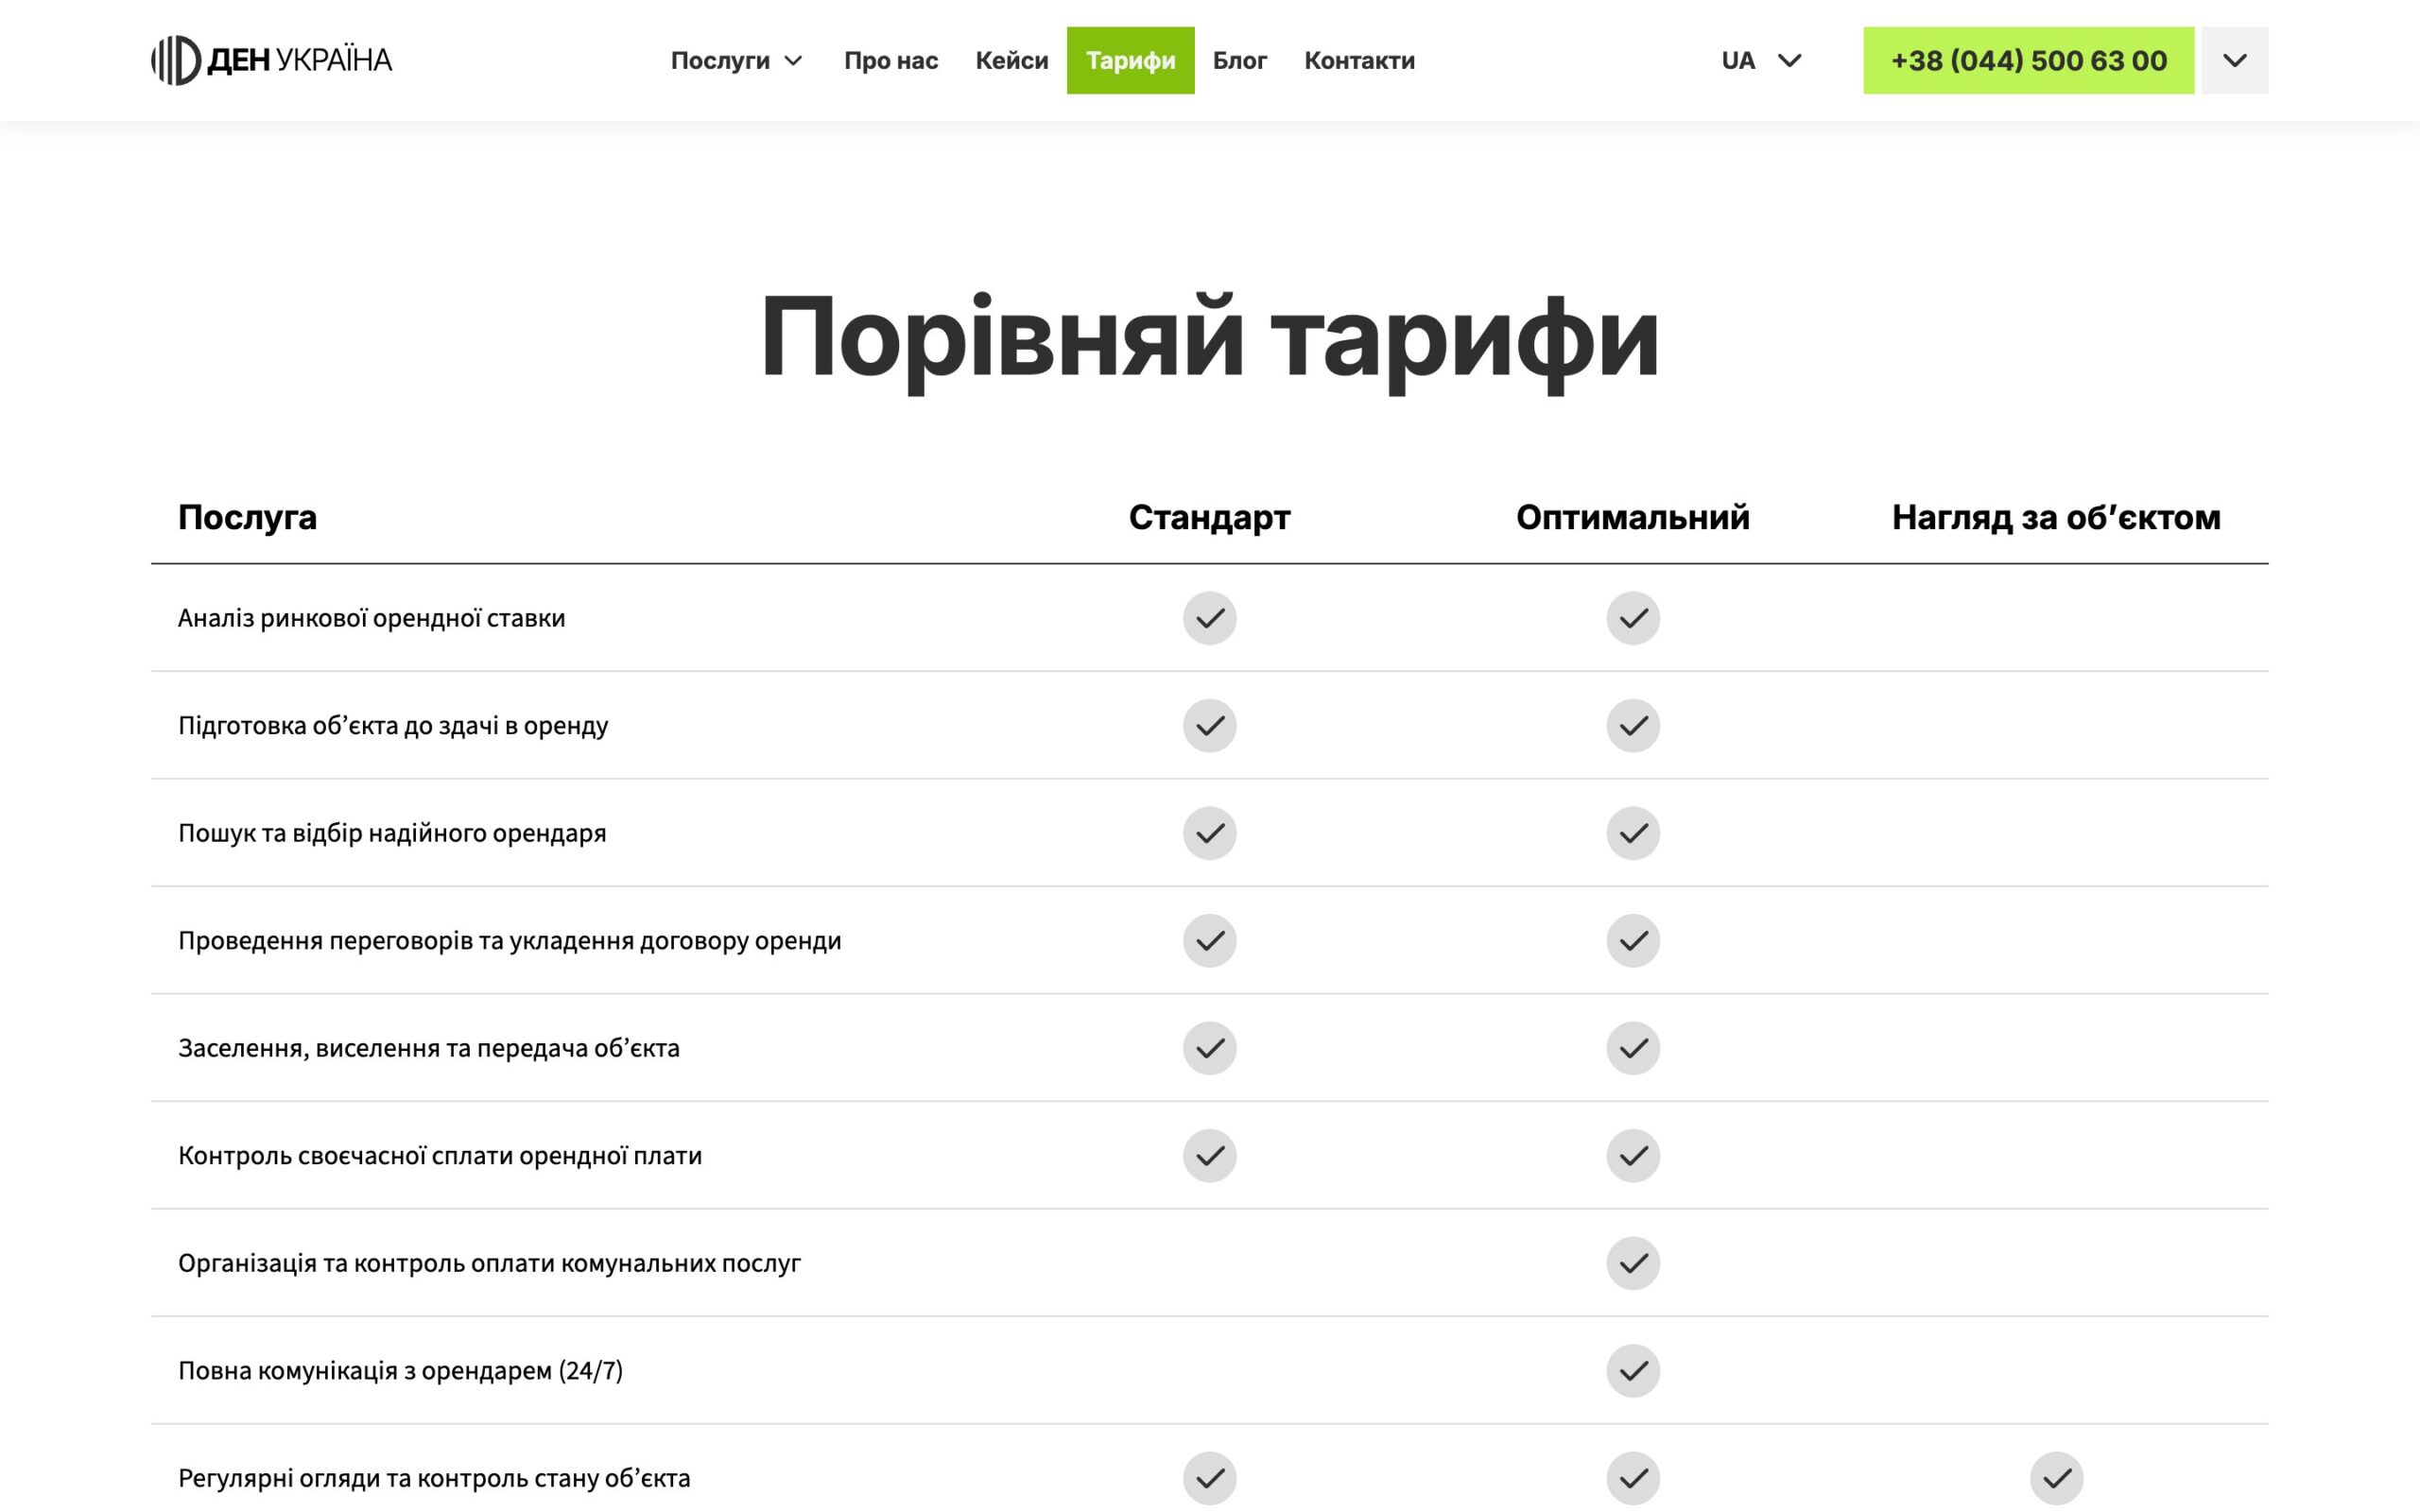This screenshot has width=2420, height=1512.
Task: Expand the Послуги menu chevron
Action: 794,61
